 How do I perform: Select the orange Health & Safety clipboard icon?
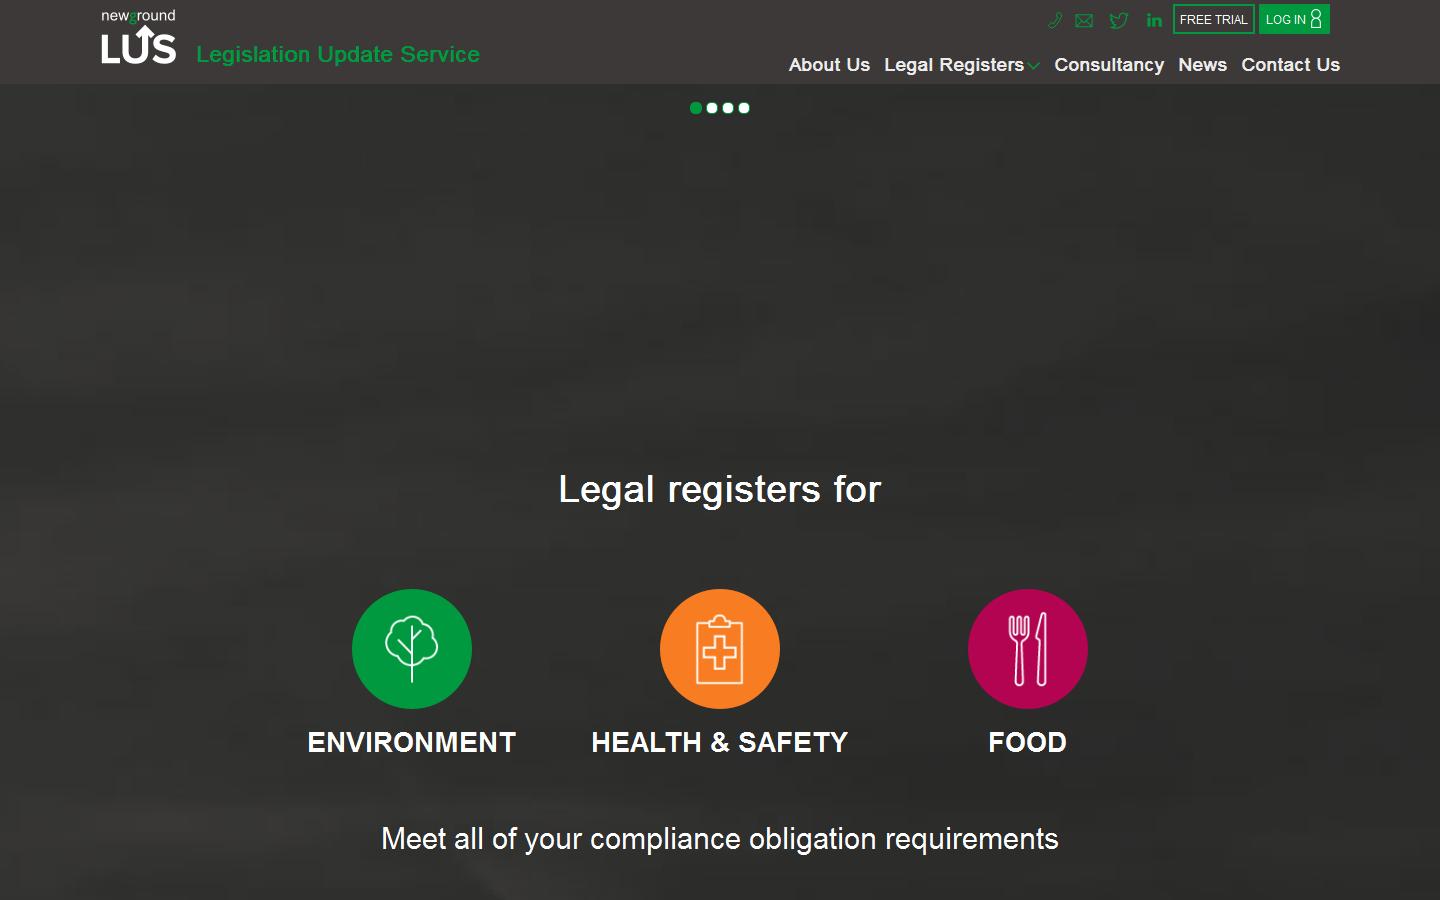[719, 649]
